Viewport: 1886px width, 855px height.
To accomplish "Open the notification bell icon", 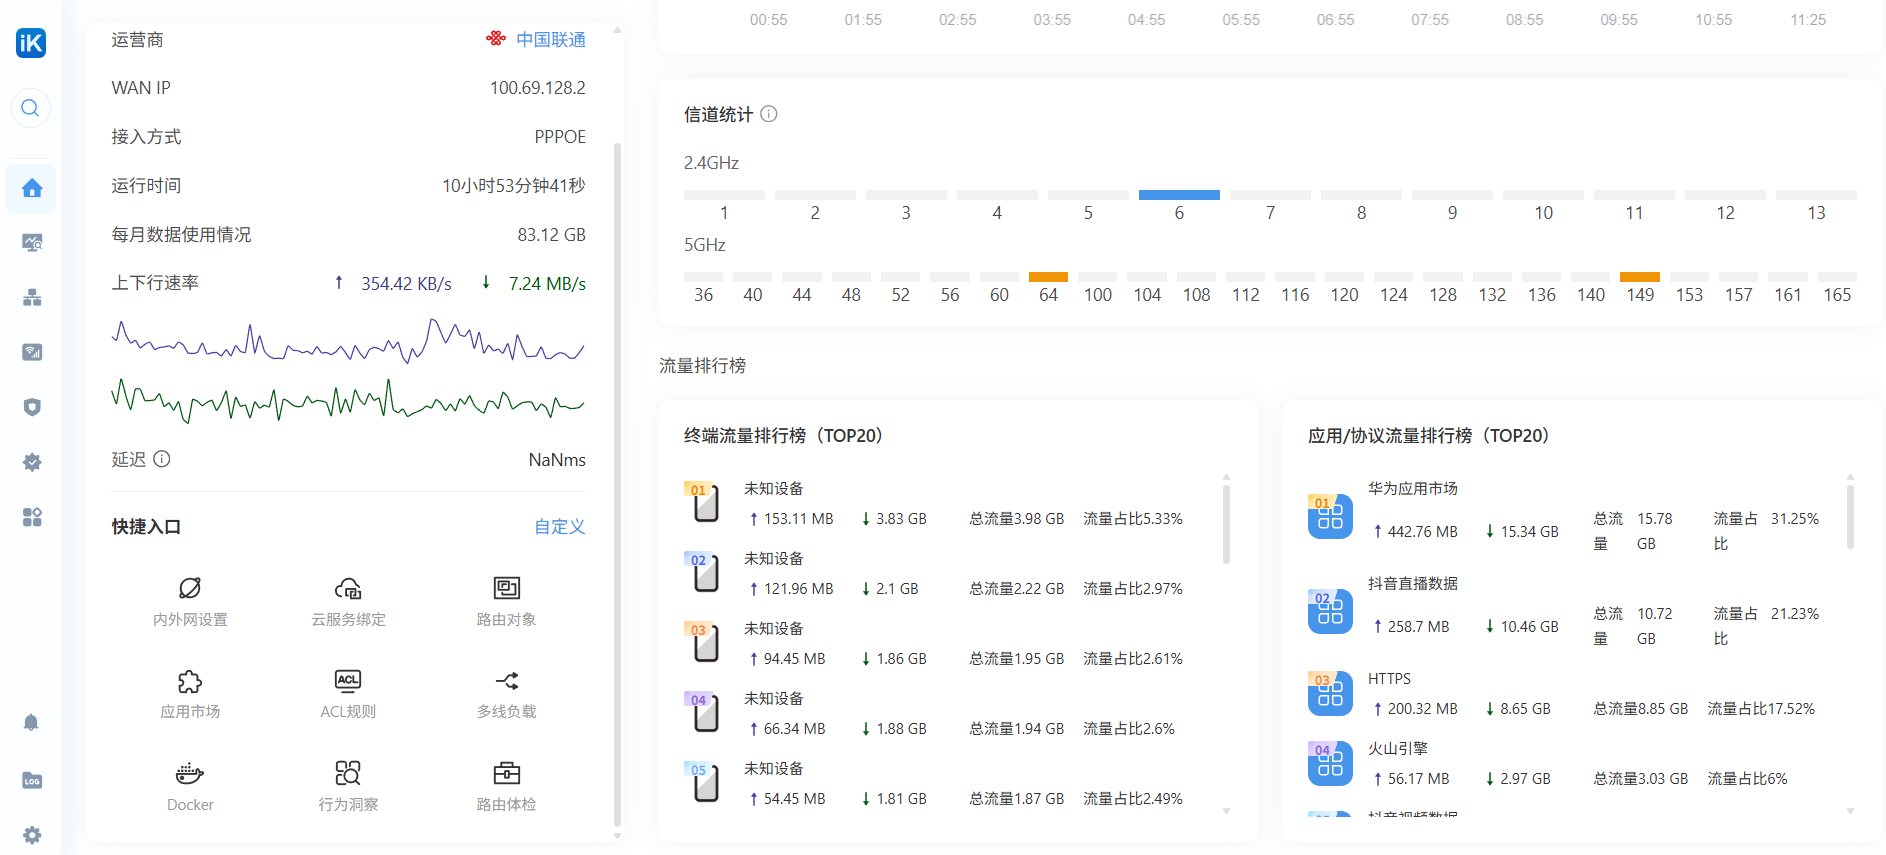I will pos(31,722).
